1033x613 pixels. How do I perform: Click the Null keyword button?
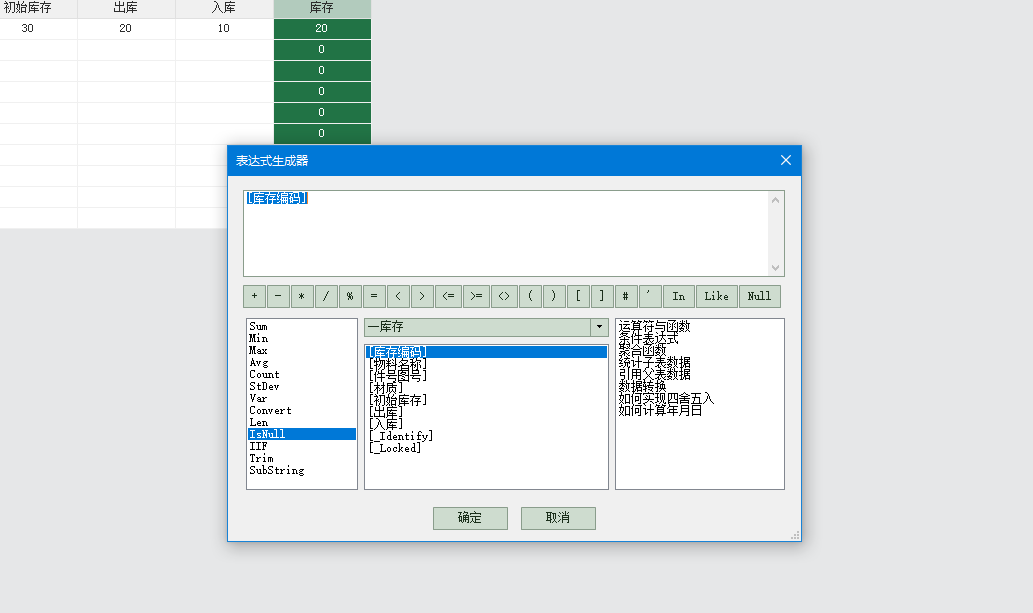pos(759,297)
